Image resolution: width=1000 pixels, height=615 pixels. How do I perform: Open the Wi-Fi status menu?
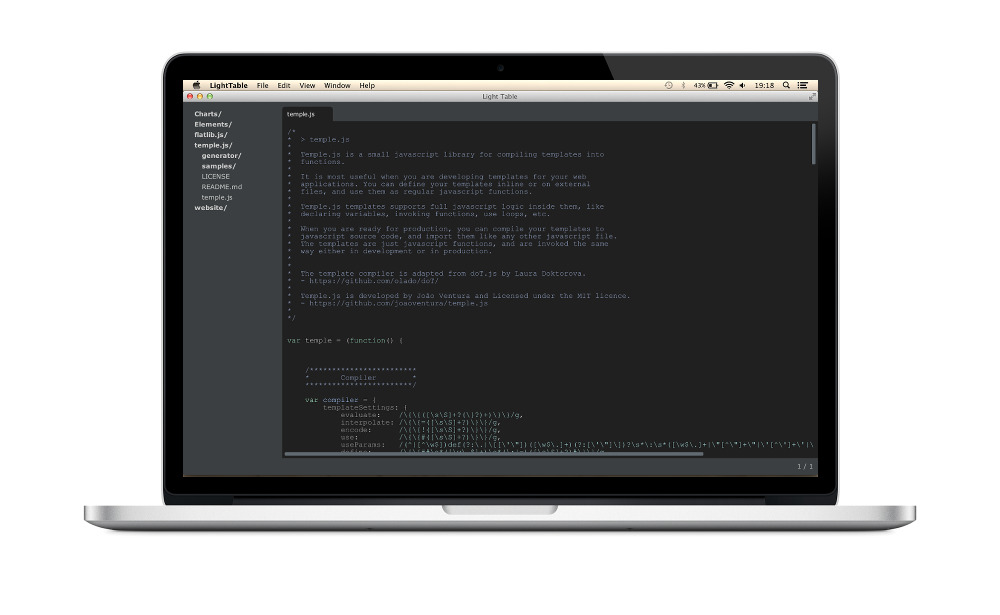pyautogui.click(x=729, y=85)
